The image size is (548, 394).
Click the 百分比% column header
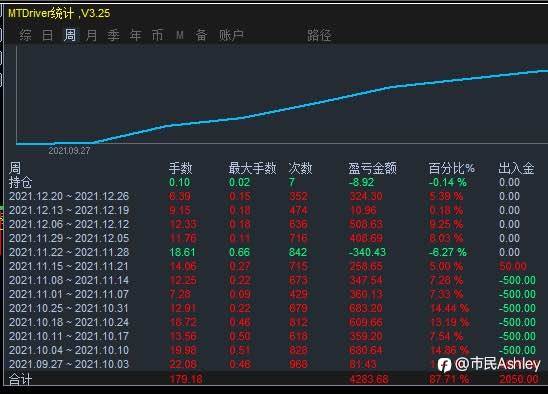tap(452, 168)
